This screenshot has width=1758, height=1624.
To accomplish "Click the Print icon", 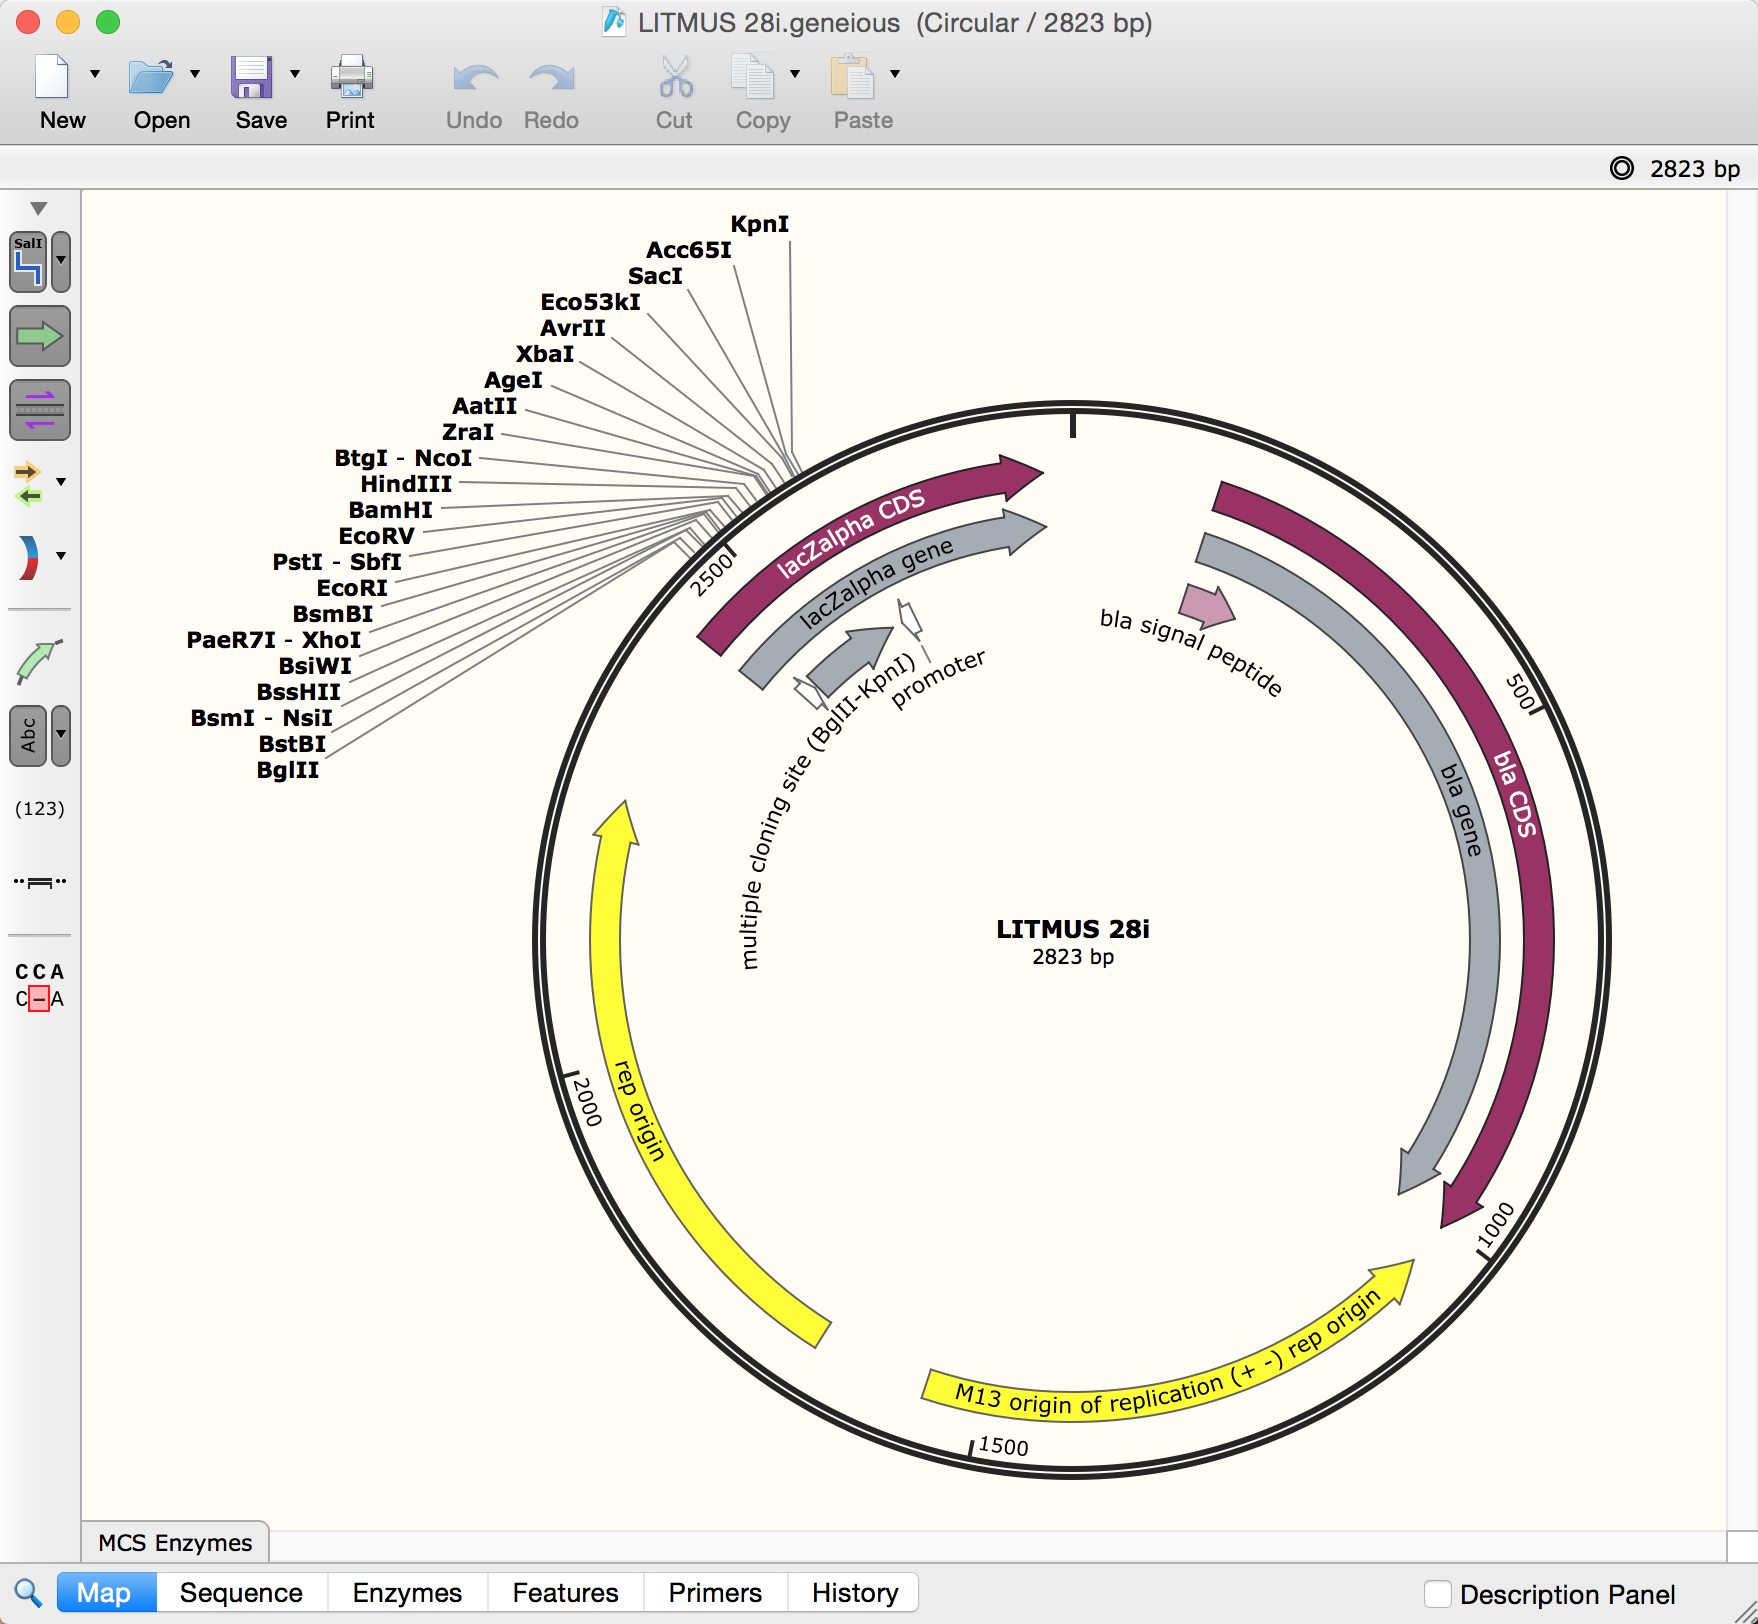I will pos(351,77).
